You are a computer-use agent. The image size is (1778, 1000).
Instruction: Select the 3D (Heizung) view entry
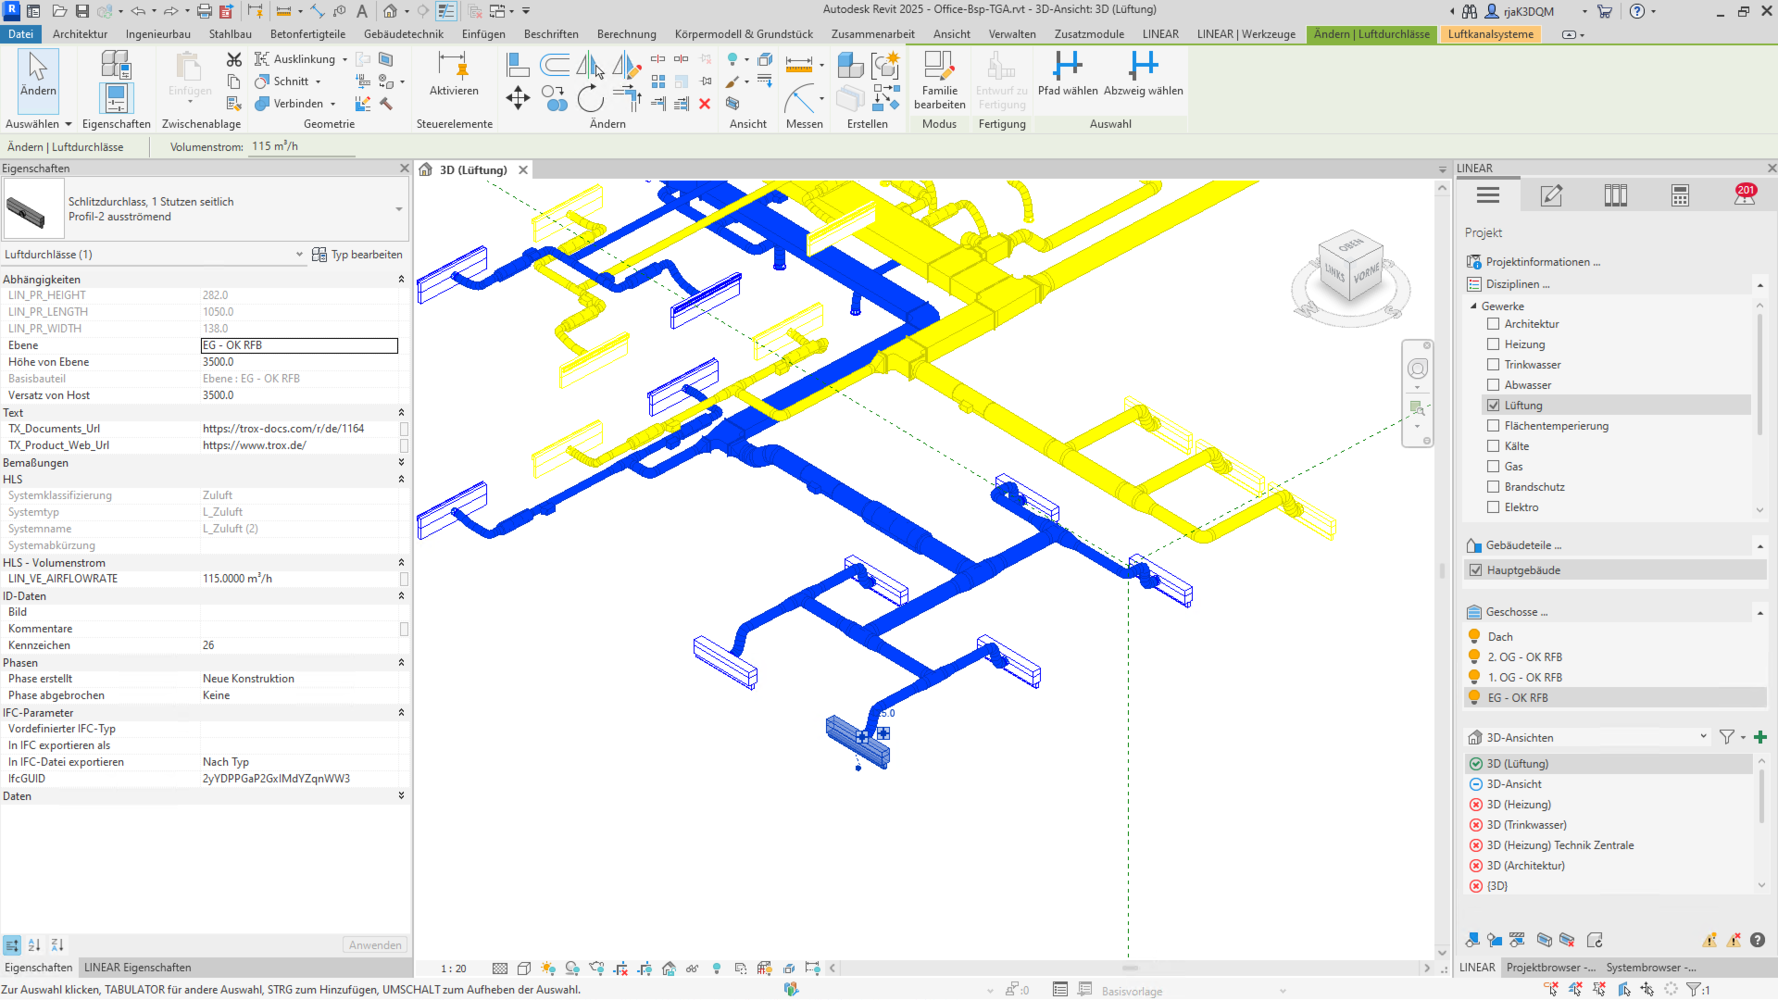tap(1518, 804)
